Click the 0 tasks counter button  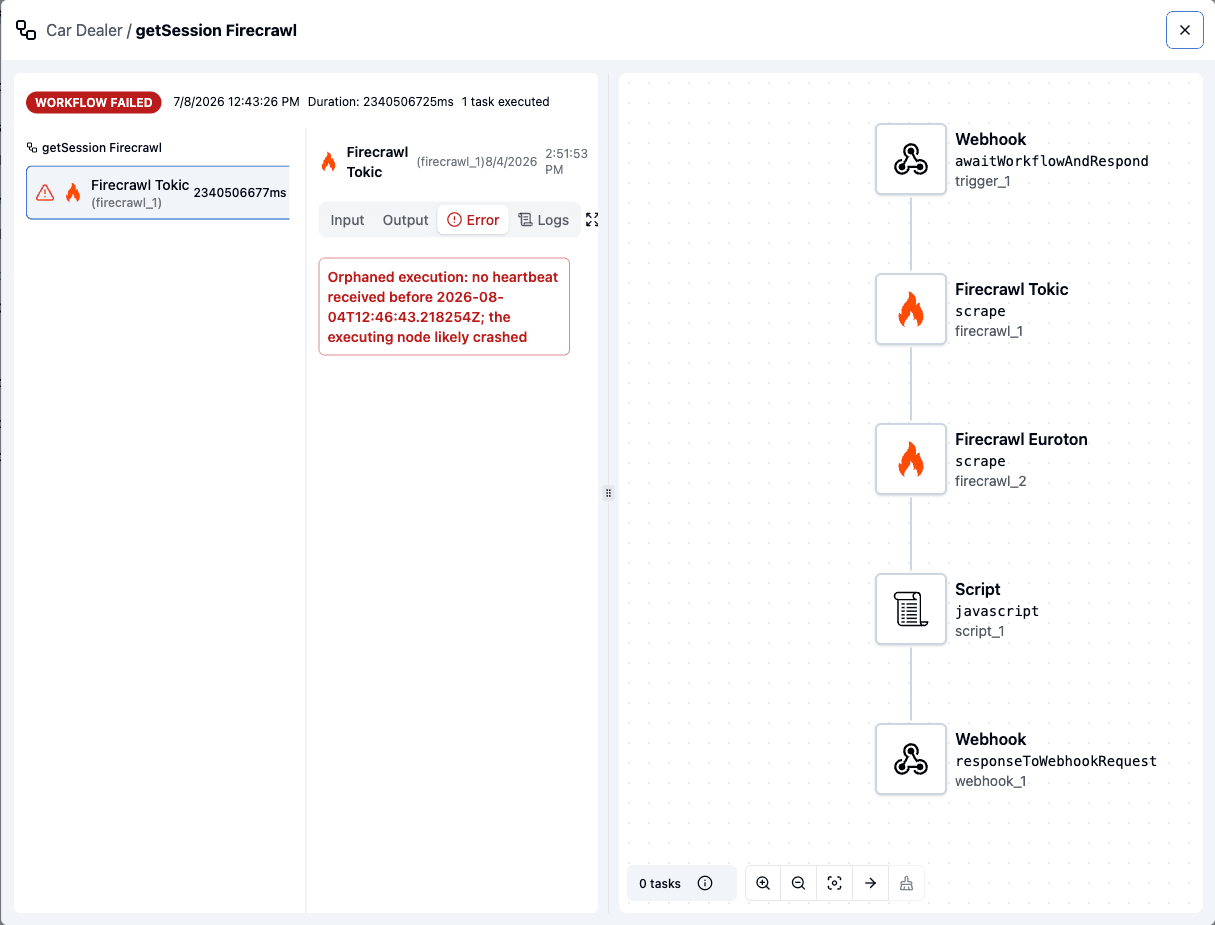pyautogui.click(x=681, y=883)
